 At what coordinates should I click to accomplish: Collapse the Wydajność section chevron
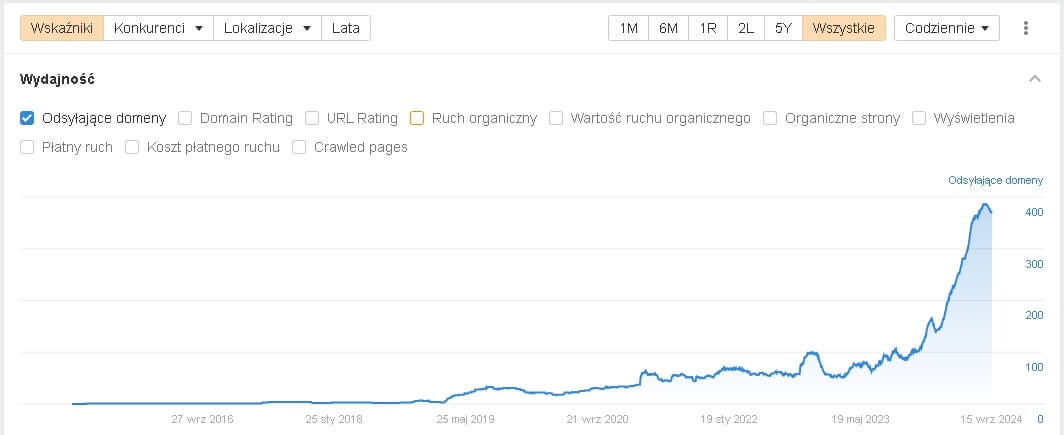pos(1034,79)
